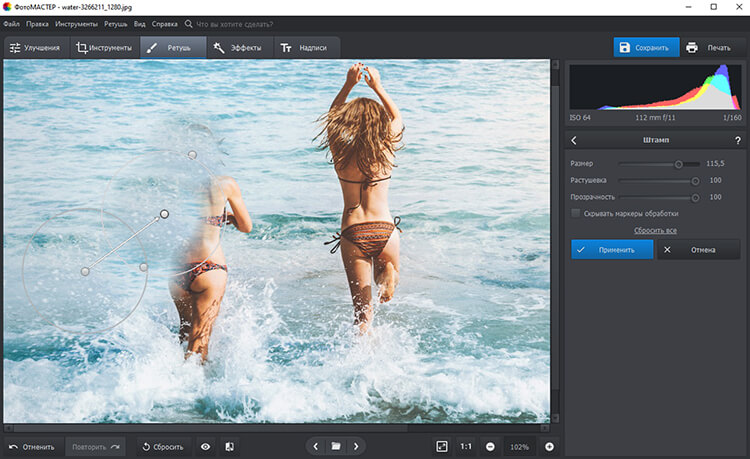The height and width of the screenshot is (459, 750).
Task: Open help for the Штамп tool
Action: (x=737, y=140)
